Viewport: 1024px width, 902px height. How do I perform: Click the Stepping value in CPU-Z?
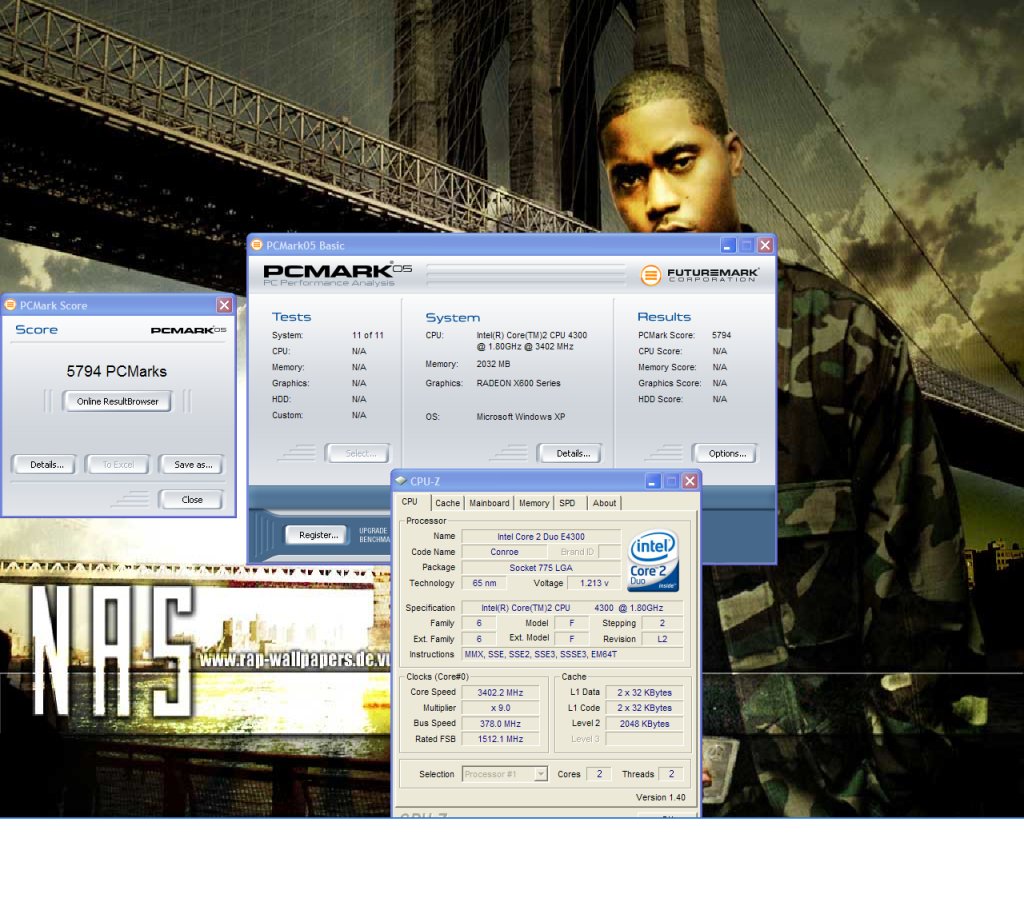click(662, 623)
